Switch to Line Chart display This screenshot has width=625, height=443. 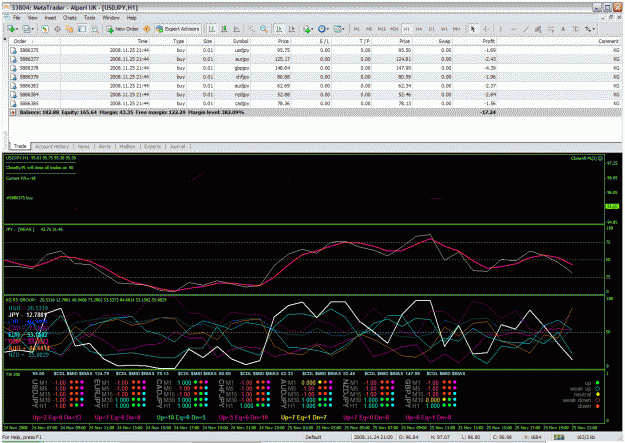[237, 29]
